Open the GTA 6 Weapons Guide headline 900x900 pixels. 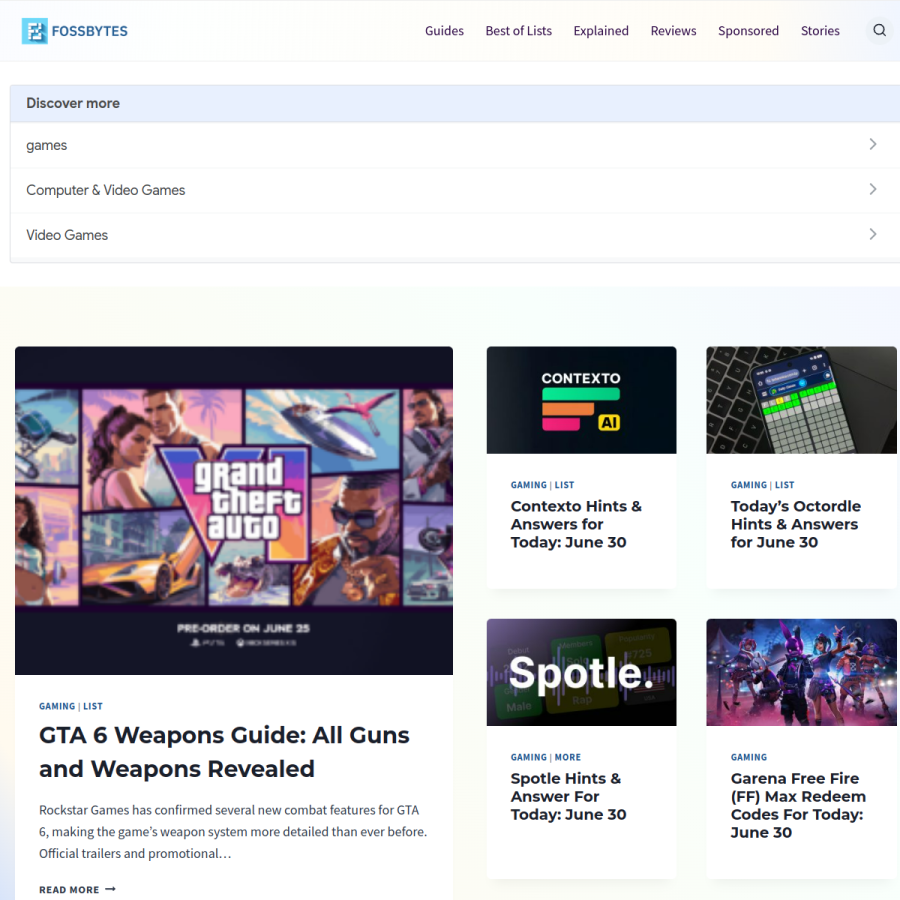(224, 752)
